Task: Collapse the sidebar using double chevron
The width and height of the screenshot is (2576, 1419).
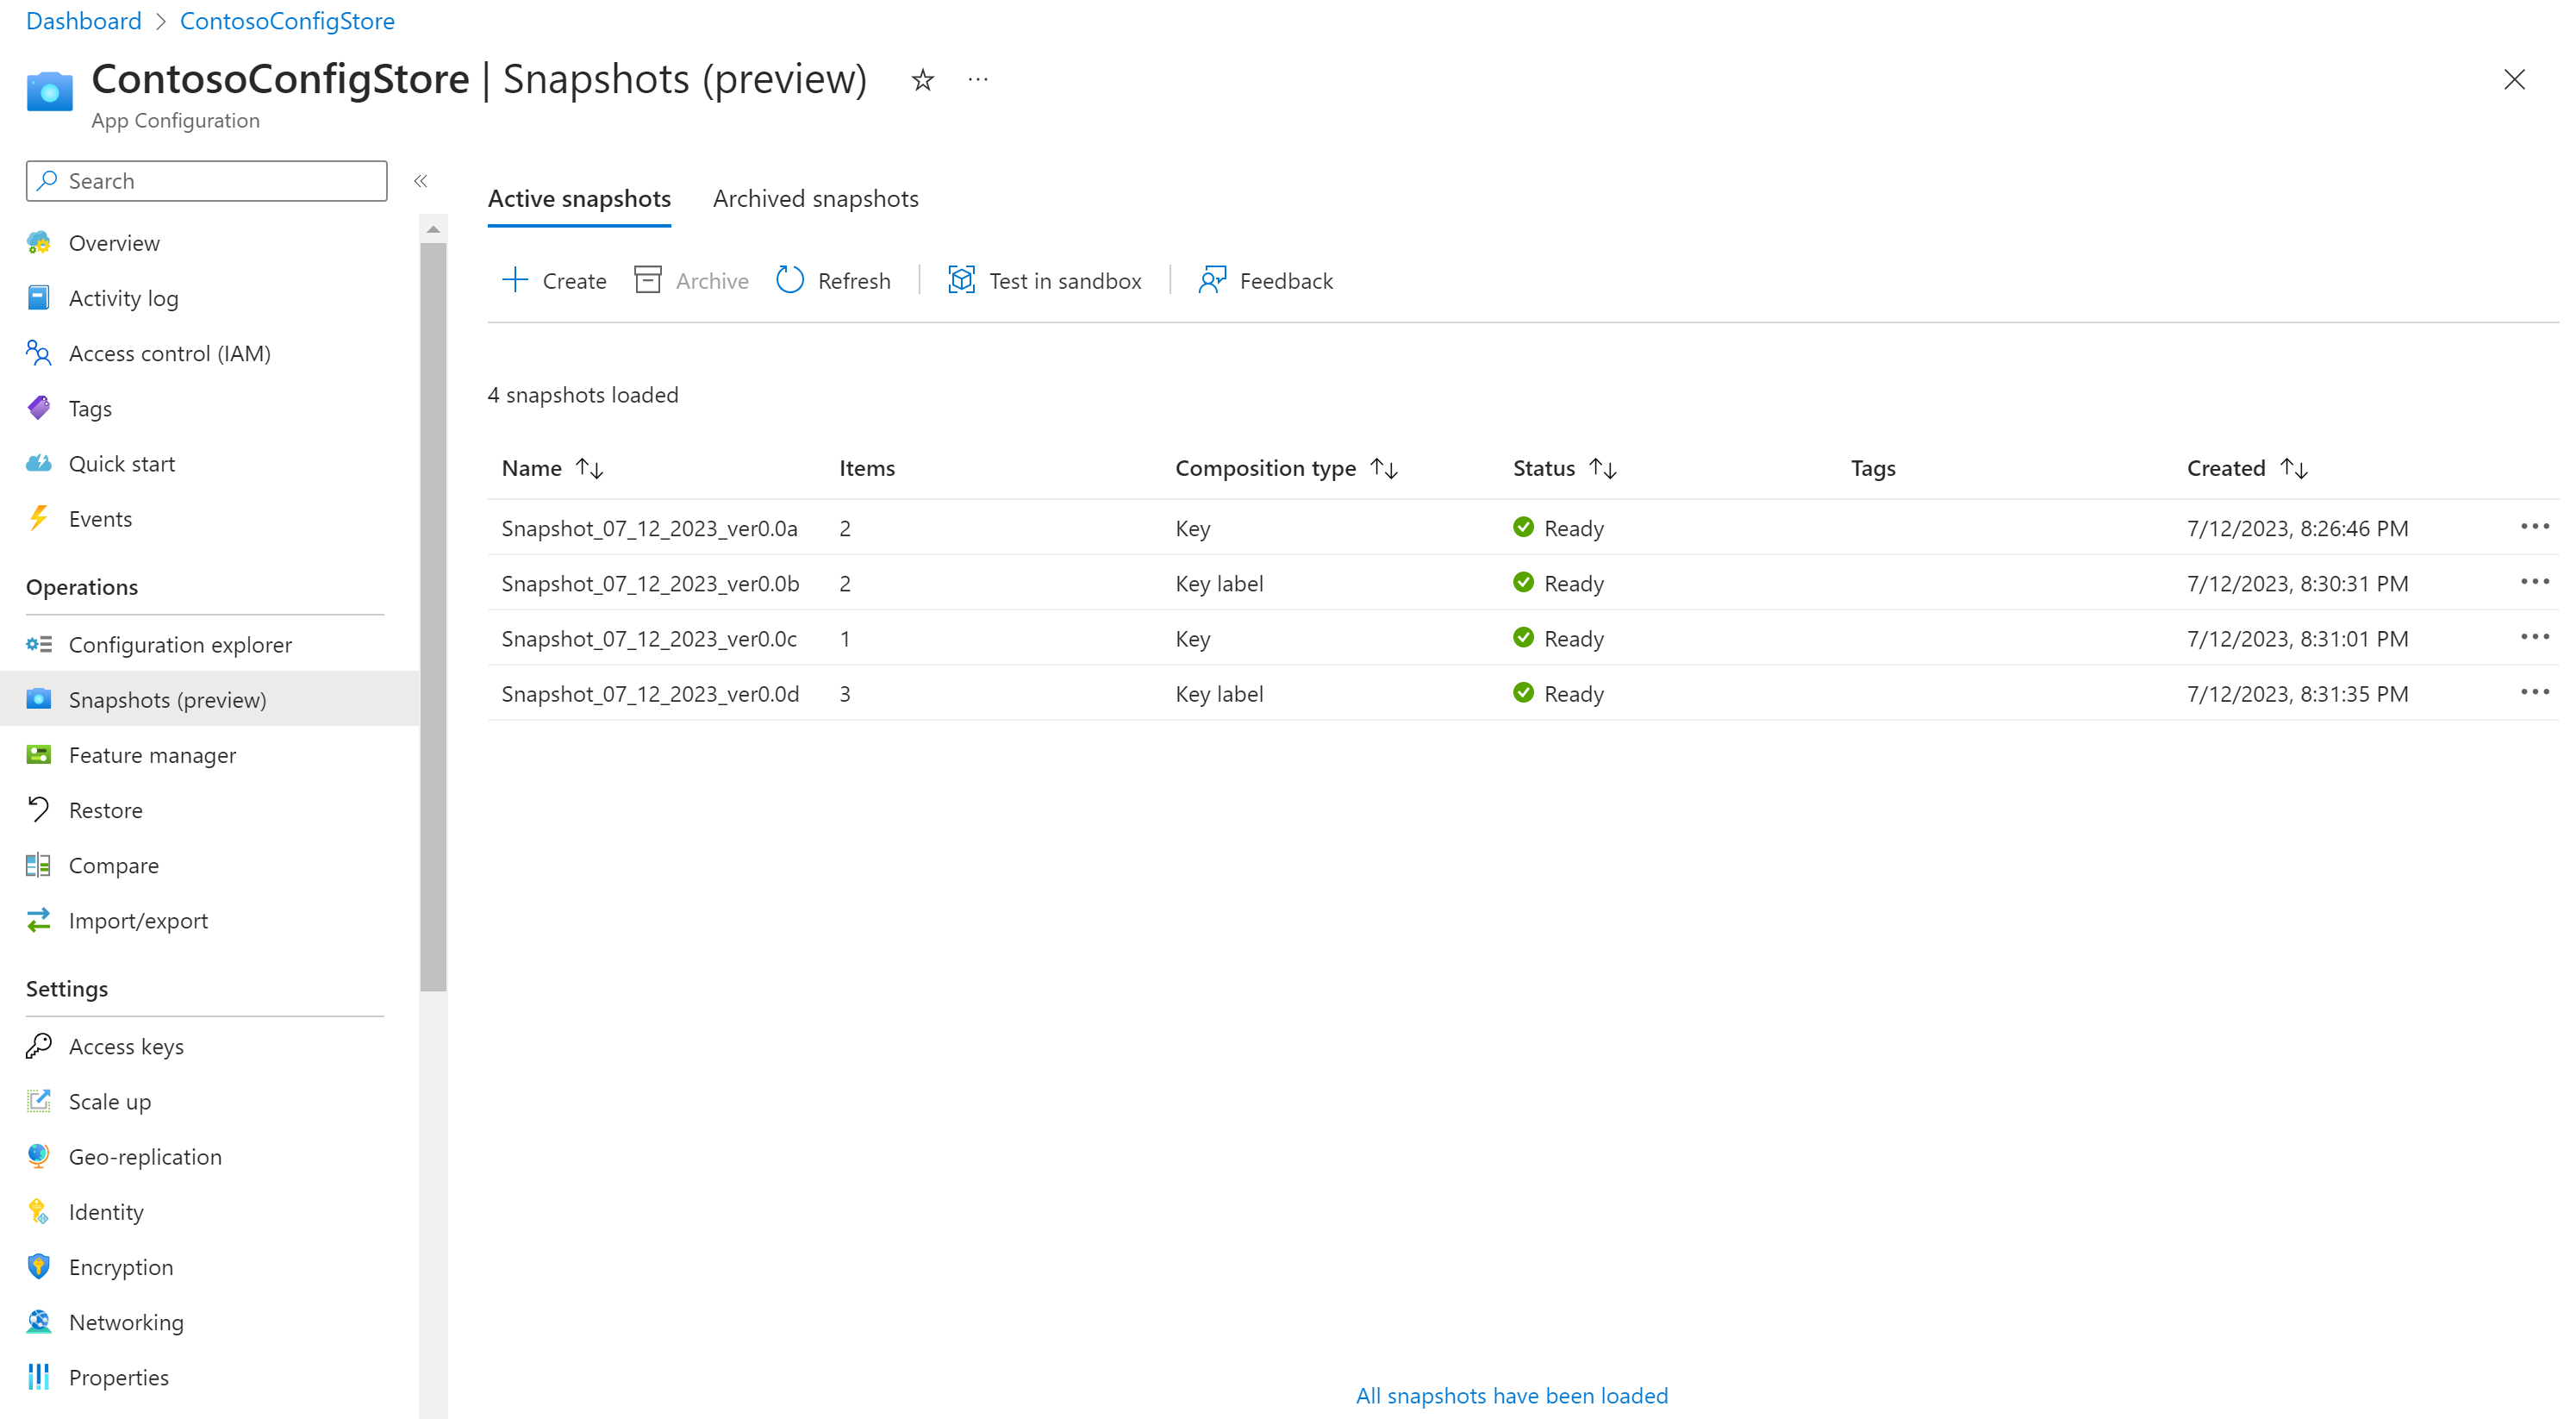Action: click(421, 181)
